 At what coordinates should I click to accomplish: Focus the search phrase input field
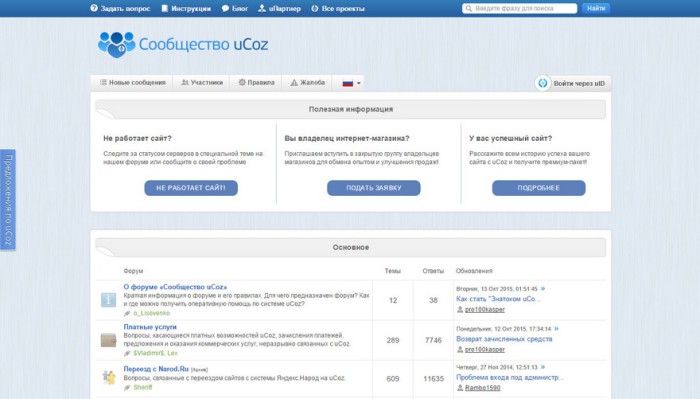(520, 8)
